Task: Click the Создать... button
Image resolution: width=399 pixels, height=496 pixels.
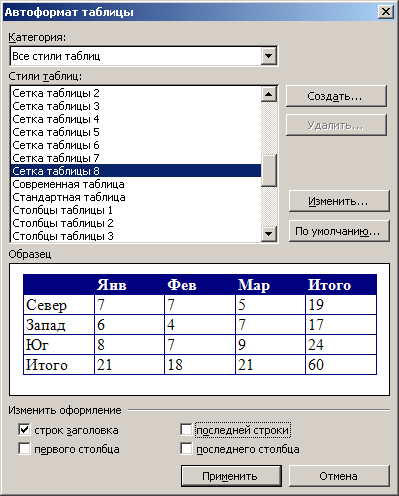Action: pos(336,96)
